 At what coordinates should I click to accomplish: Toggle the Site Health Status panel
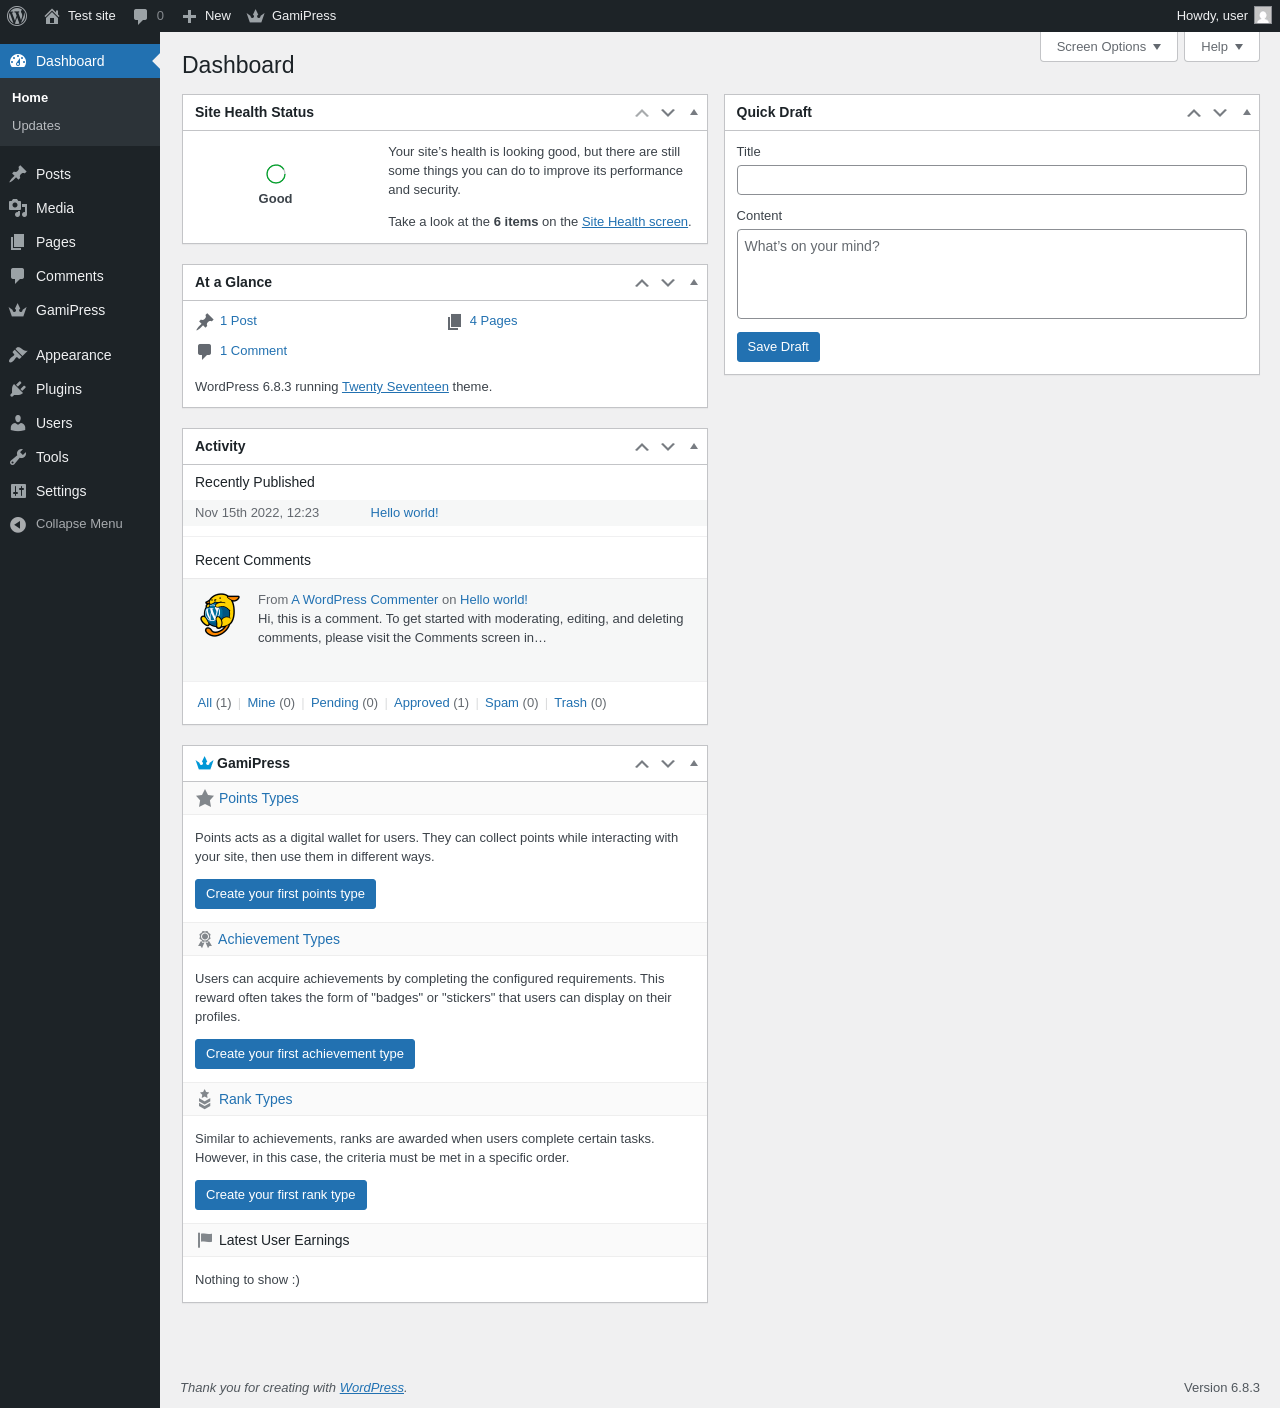(694, 112)
